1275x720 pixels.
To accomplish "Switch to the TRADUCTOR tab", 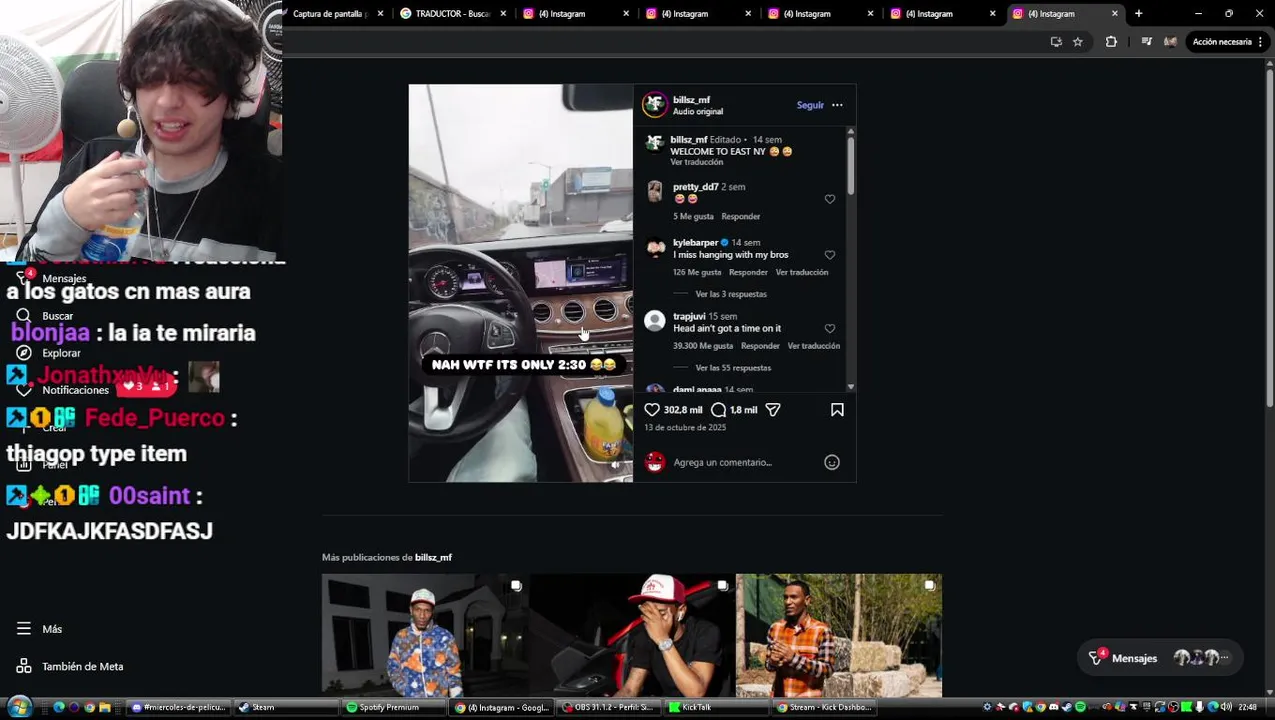I will (453, 14).
